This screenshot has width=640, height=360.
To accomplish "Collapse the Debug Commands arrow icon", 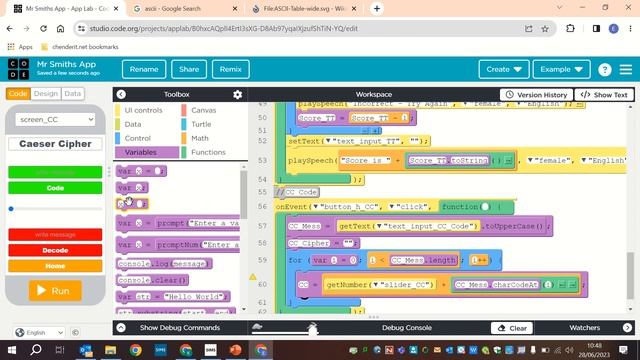I will click(x=121, y=328).
